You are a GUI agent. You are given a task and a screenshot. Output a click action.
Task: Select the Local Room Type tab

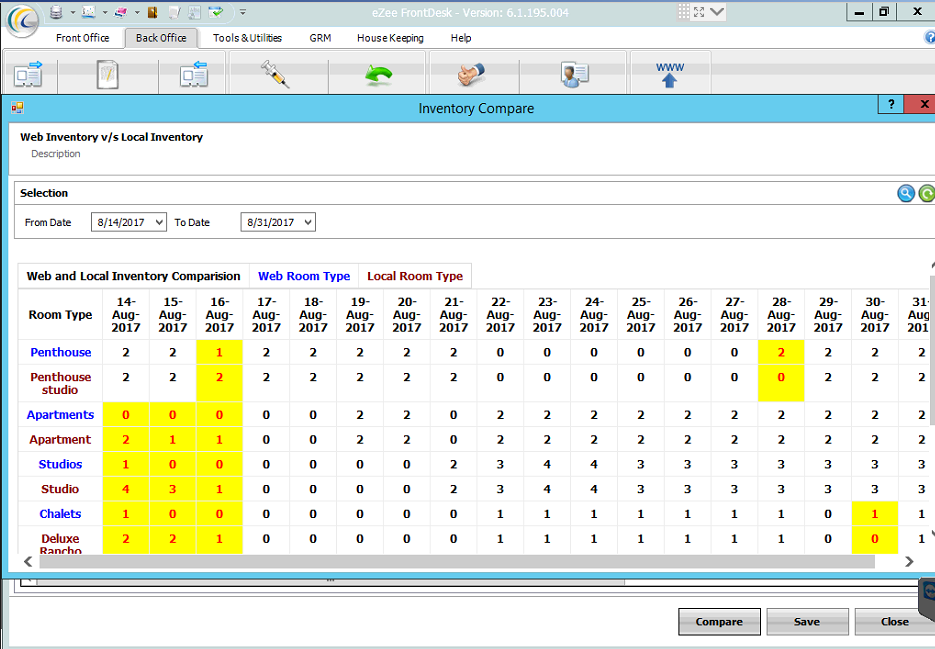[x=415, y=276]
